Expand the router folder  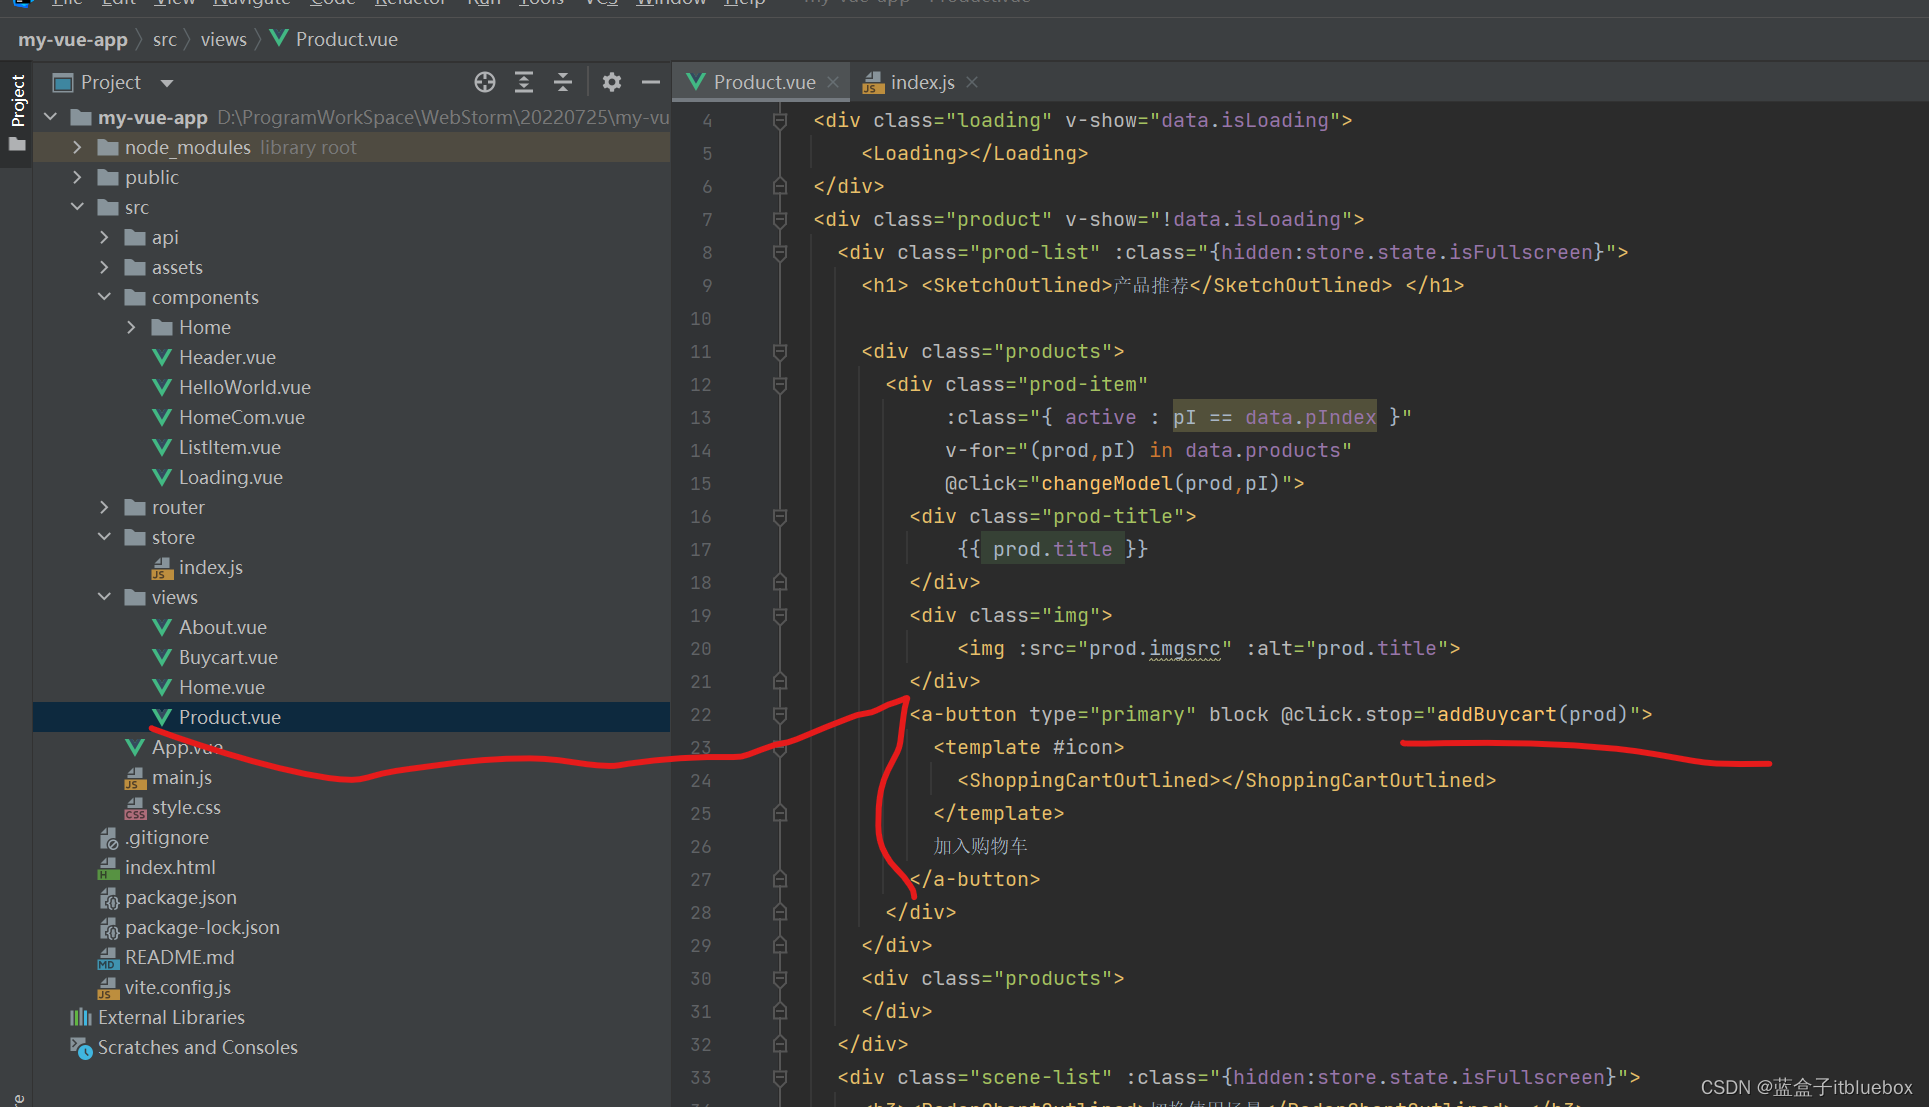point(104,507)
